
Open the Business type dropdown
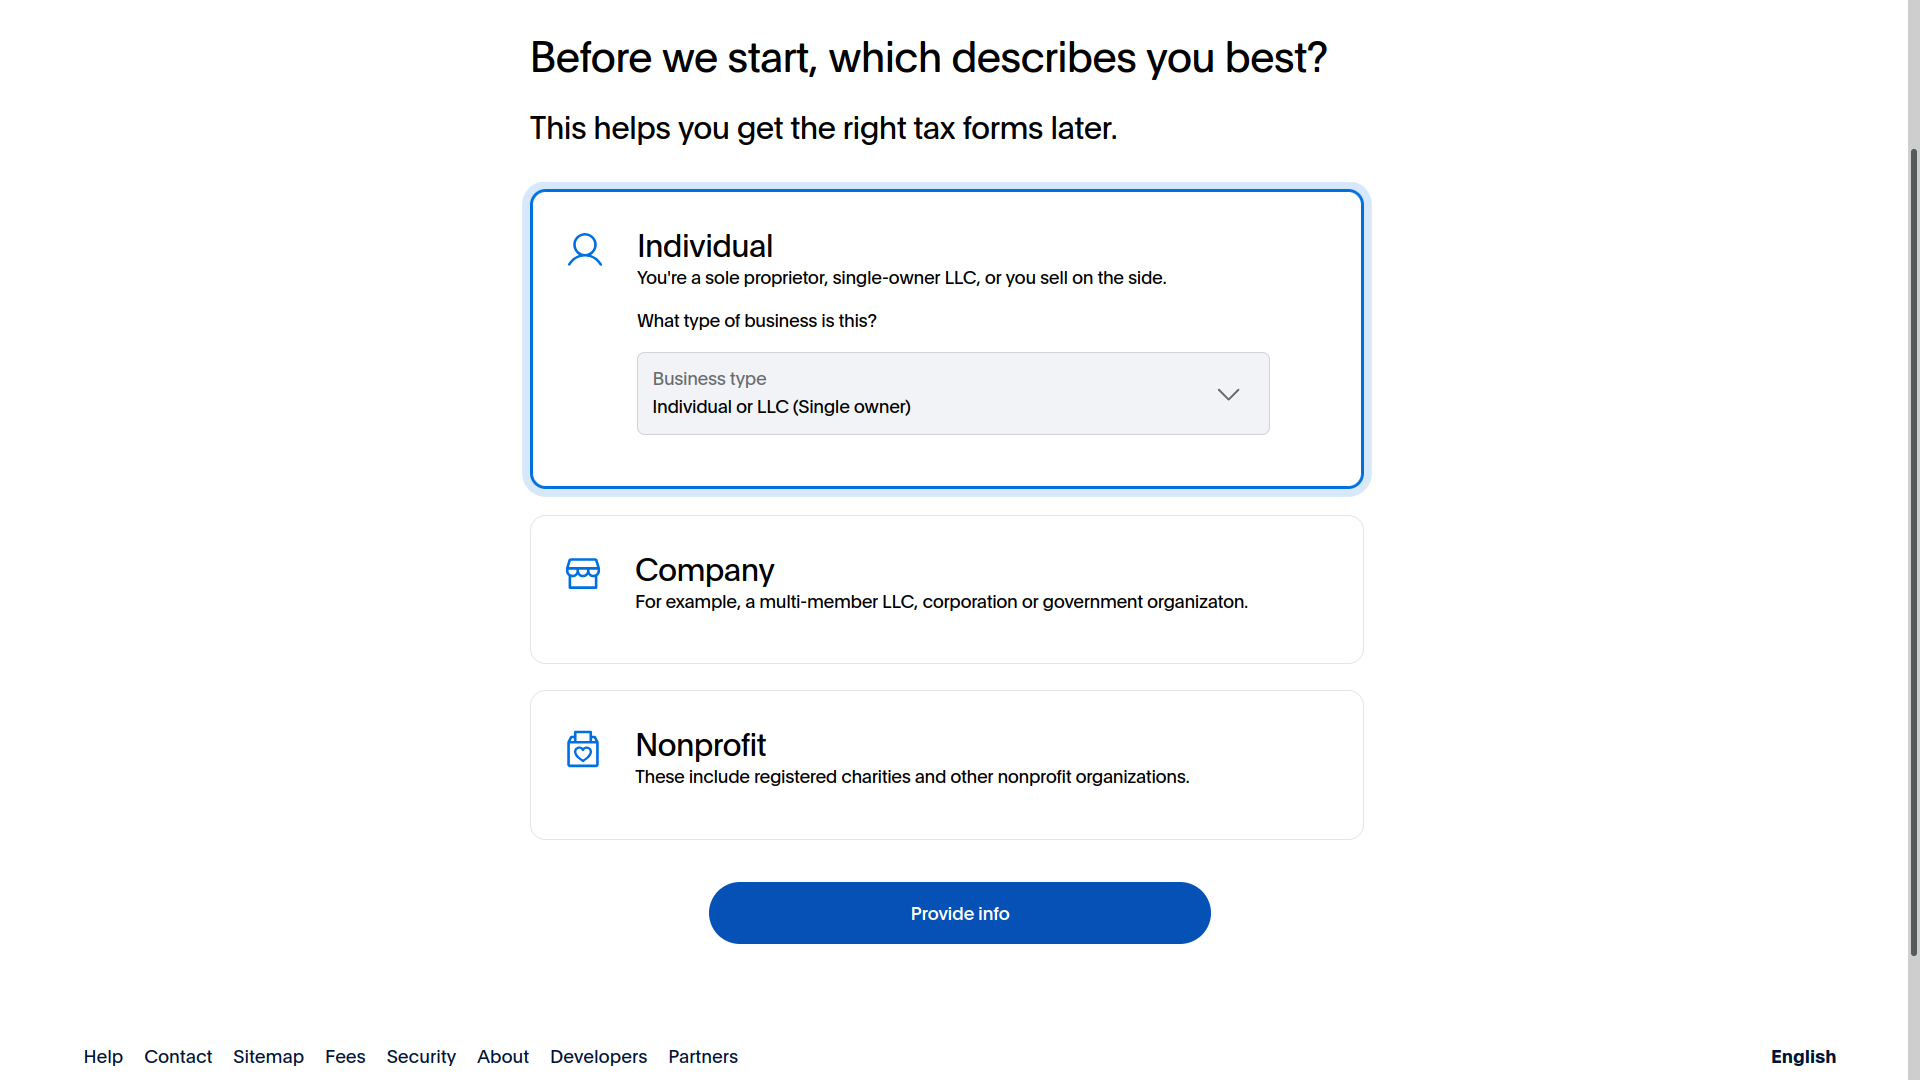coord(952,393)
